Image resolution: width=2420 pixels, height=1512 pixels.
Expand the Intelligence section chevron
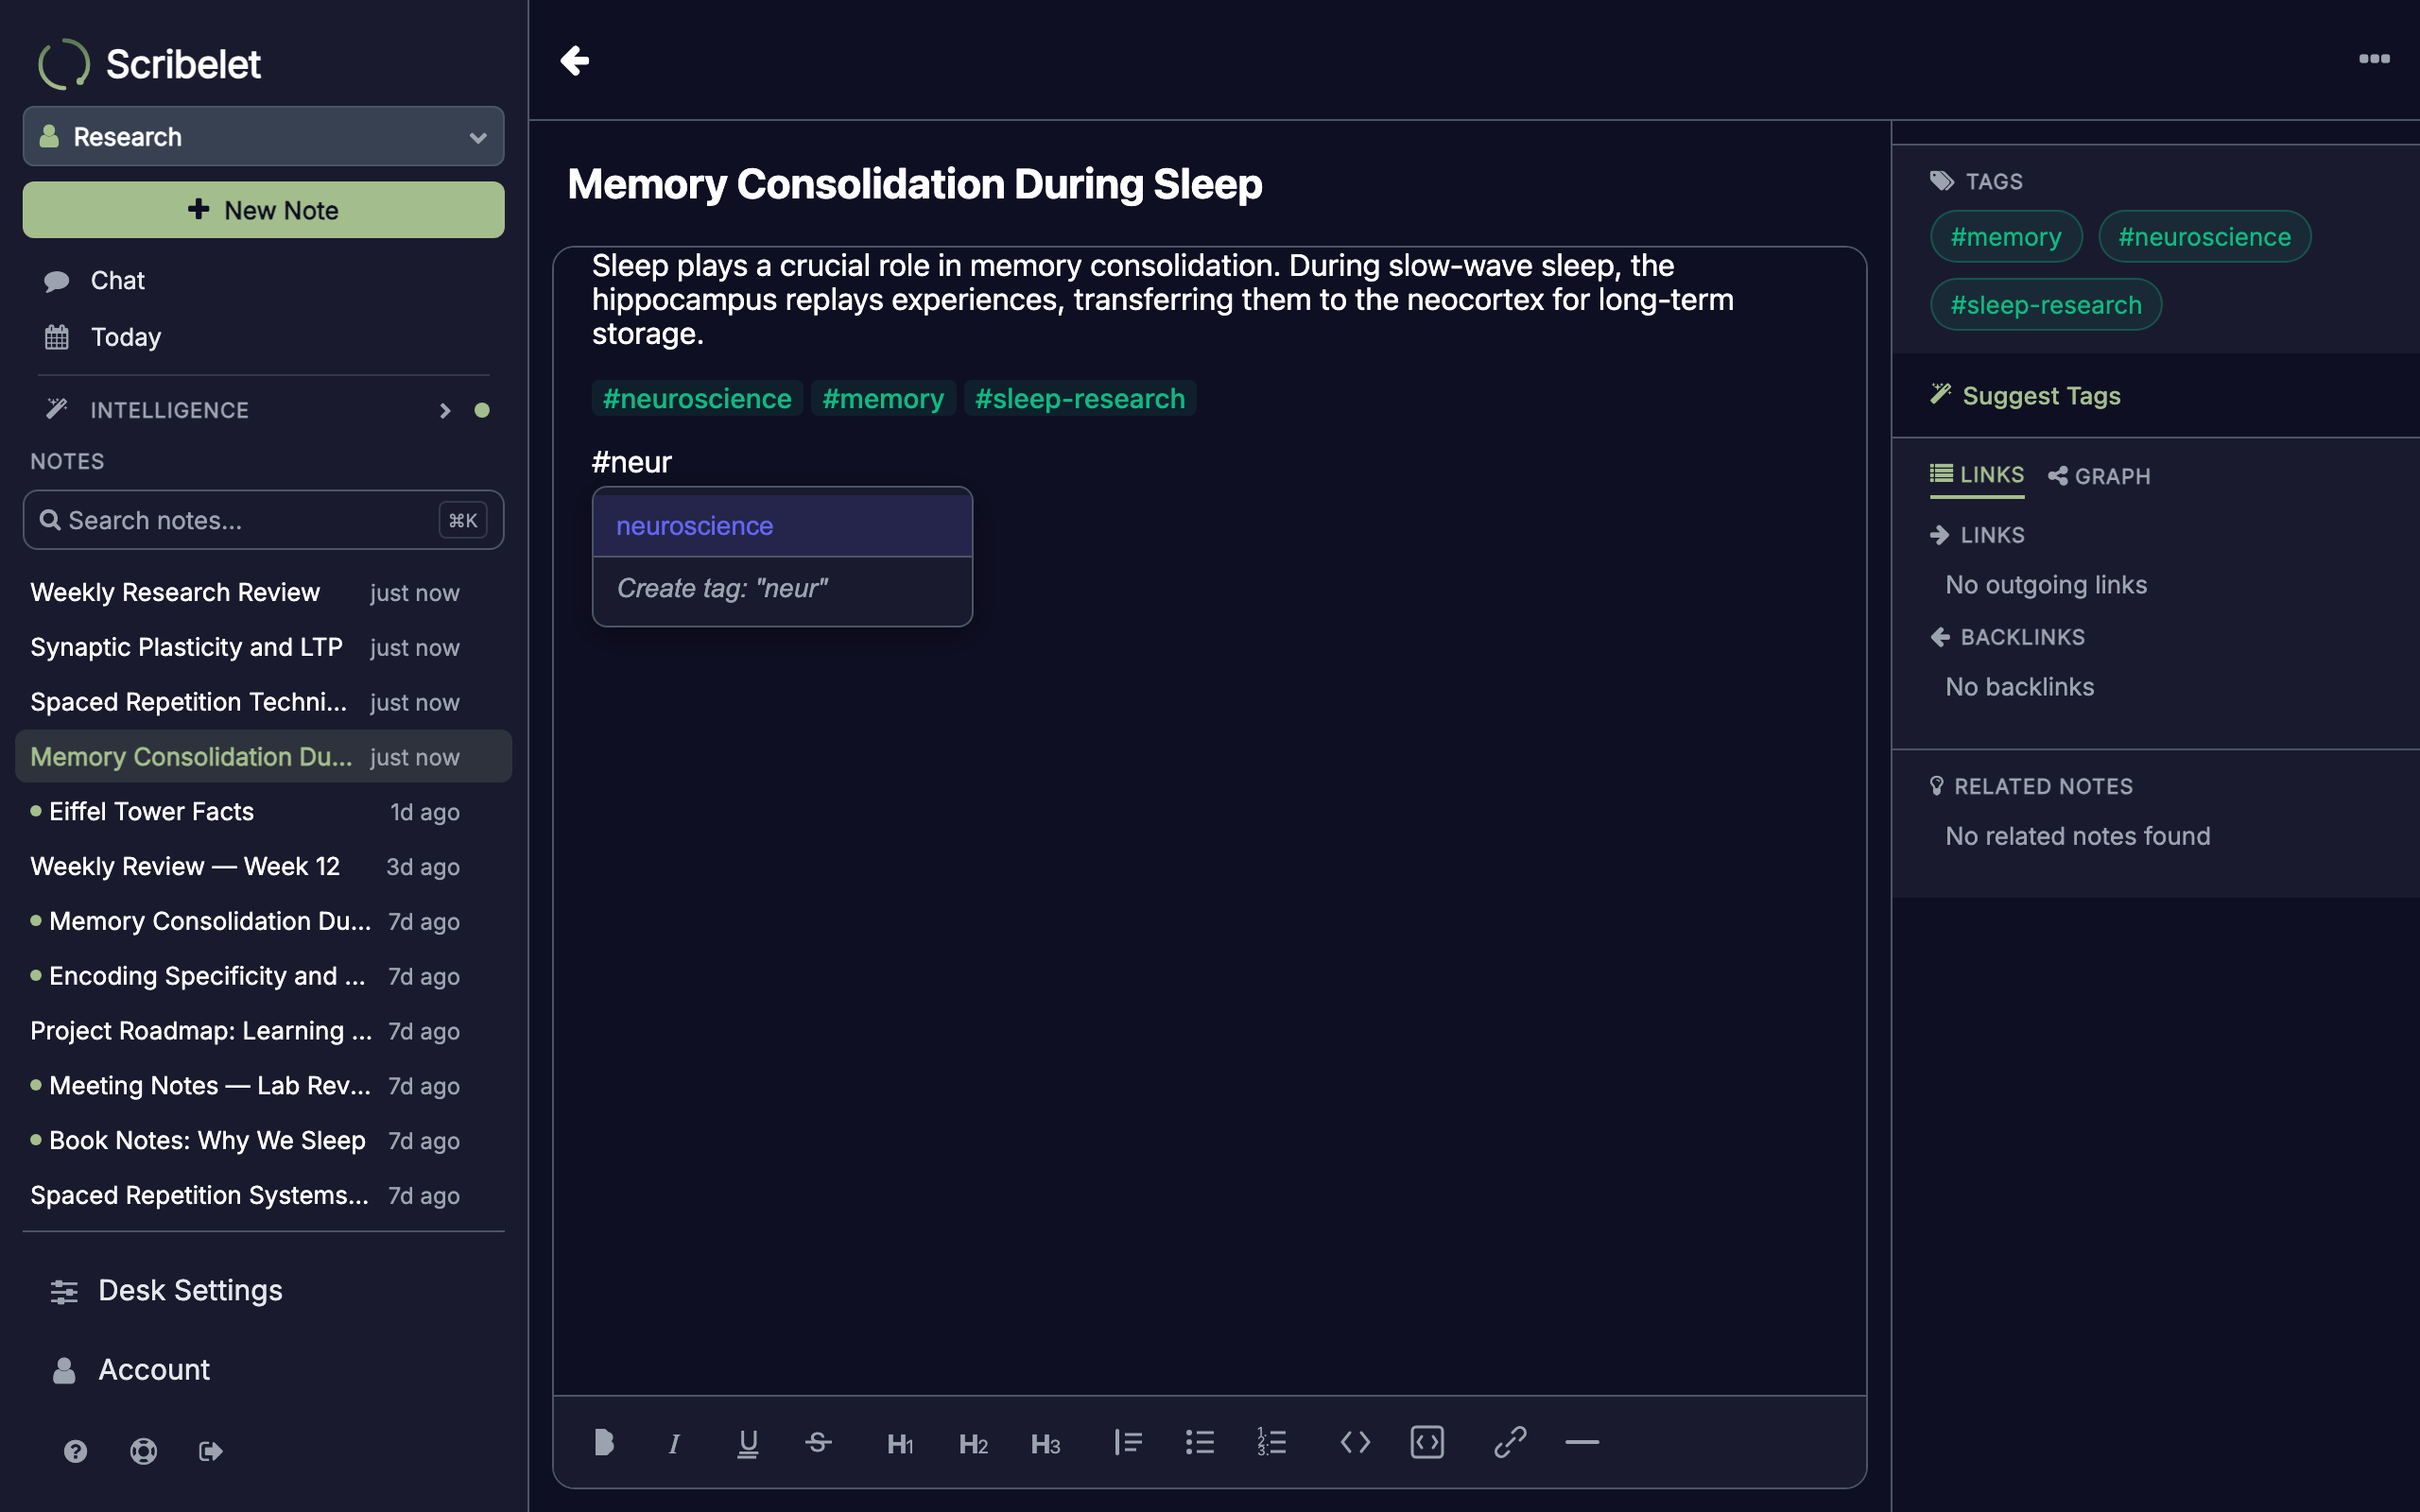(x=445, y=411)
